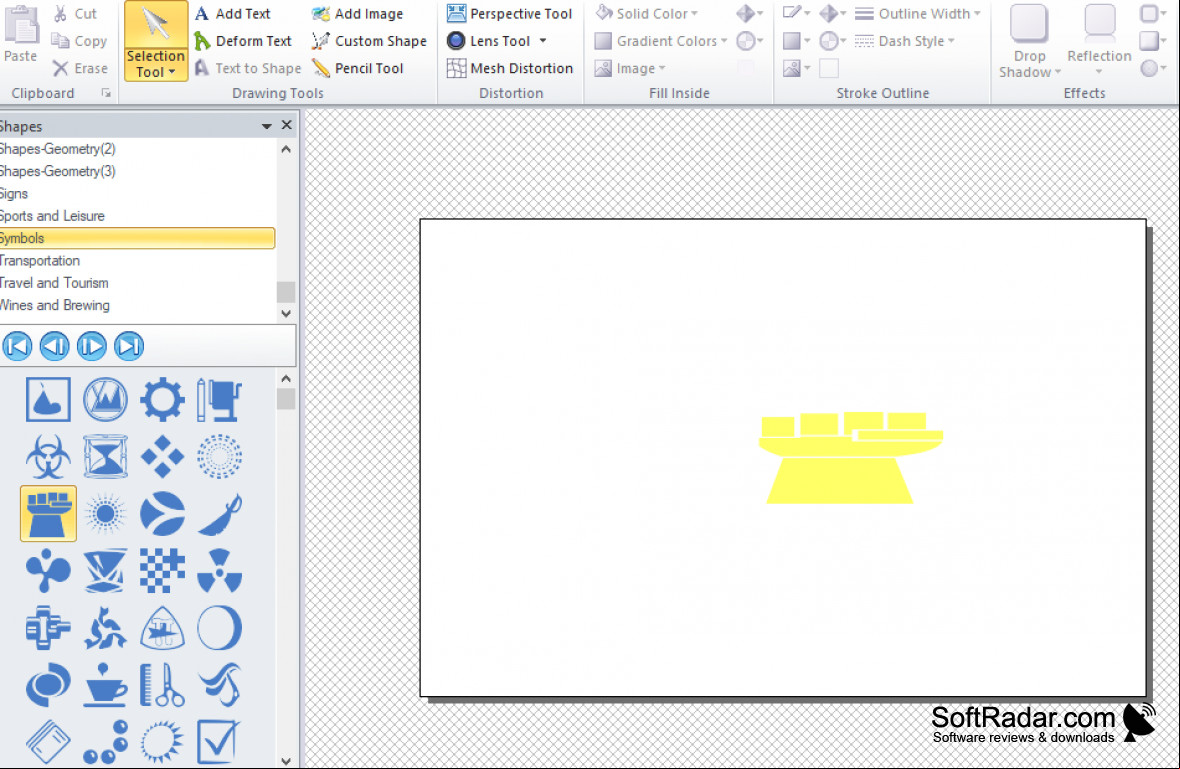Pick the mountain in circle shape
Viewport: 1180px width, 769px height.
[x=105, y=400]
